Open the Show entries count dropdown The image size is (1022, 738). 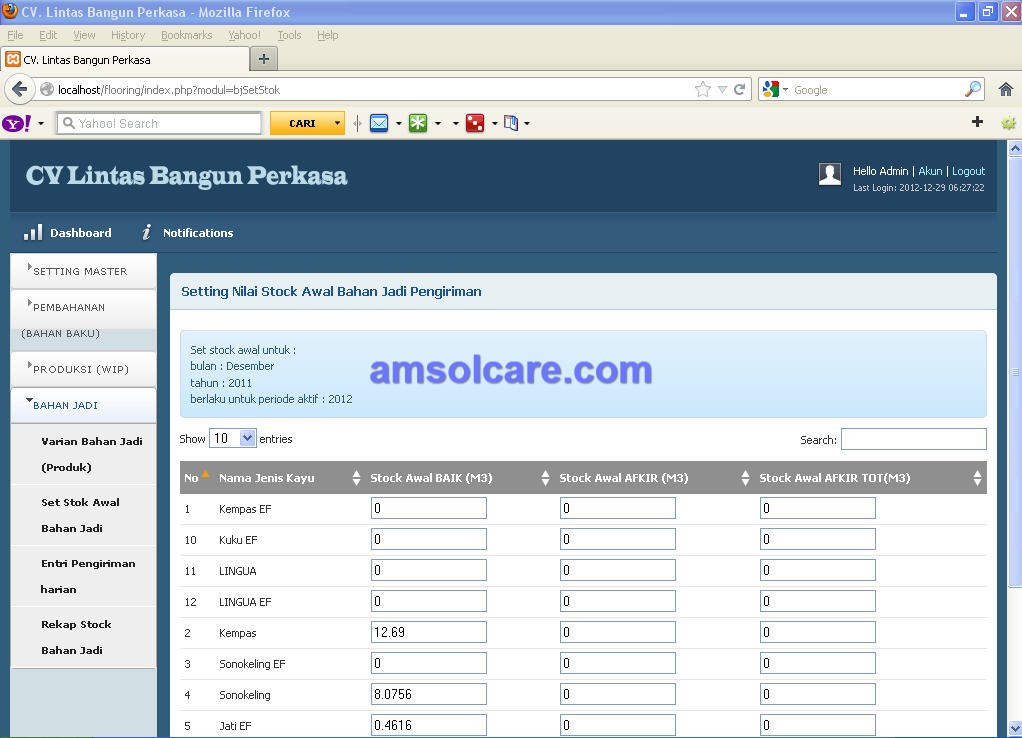pyautogui.click(x=232, y=439)
